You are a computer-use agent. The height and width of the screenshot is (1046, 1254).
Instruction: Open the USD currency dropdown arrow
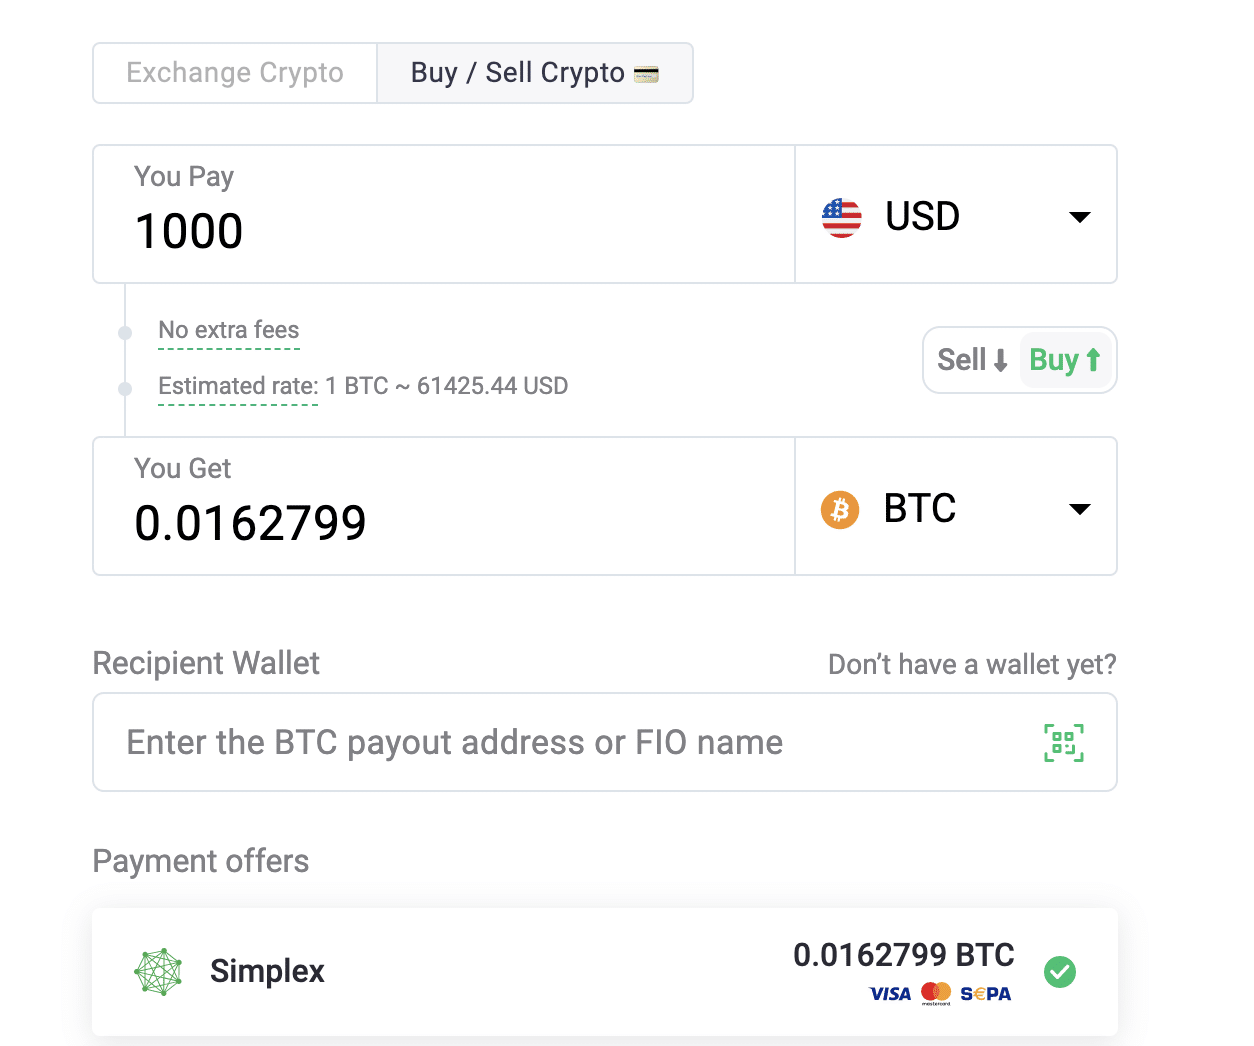pyautogui.click(x=1080, y=217)
